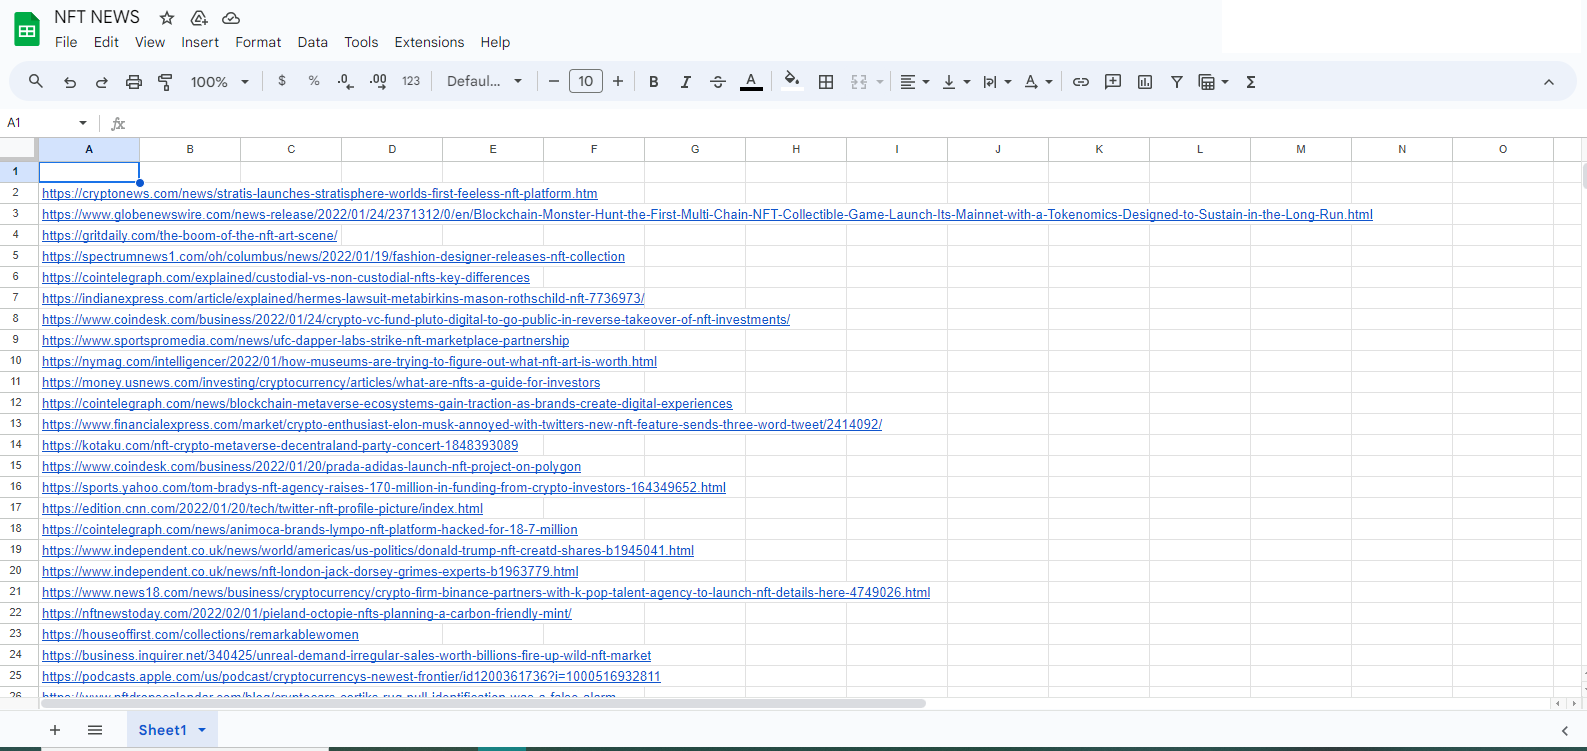This screenshot has width=1587, height=751.
Task: Click the font size field
Action: (586, 82)
